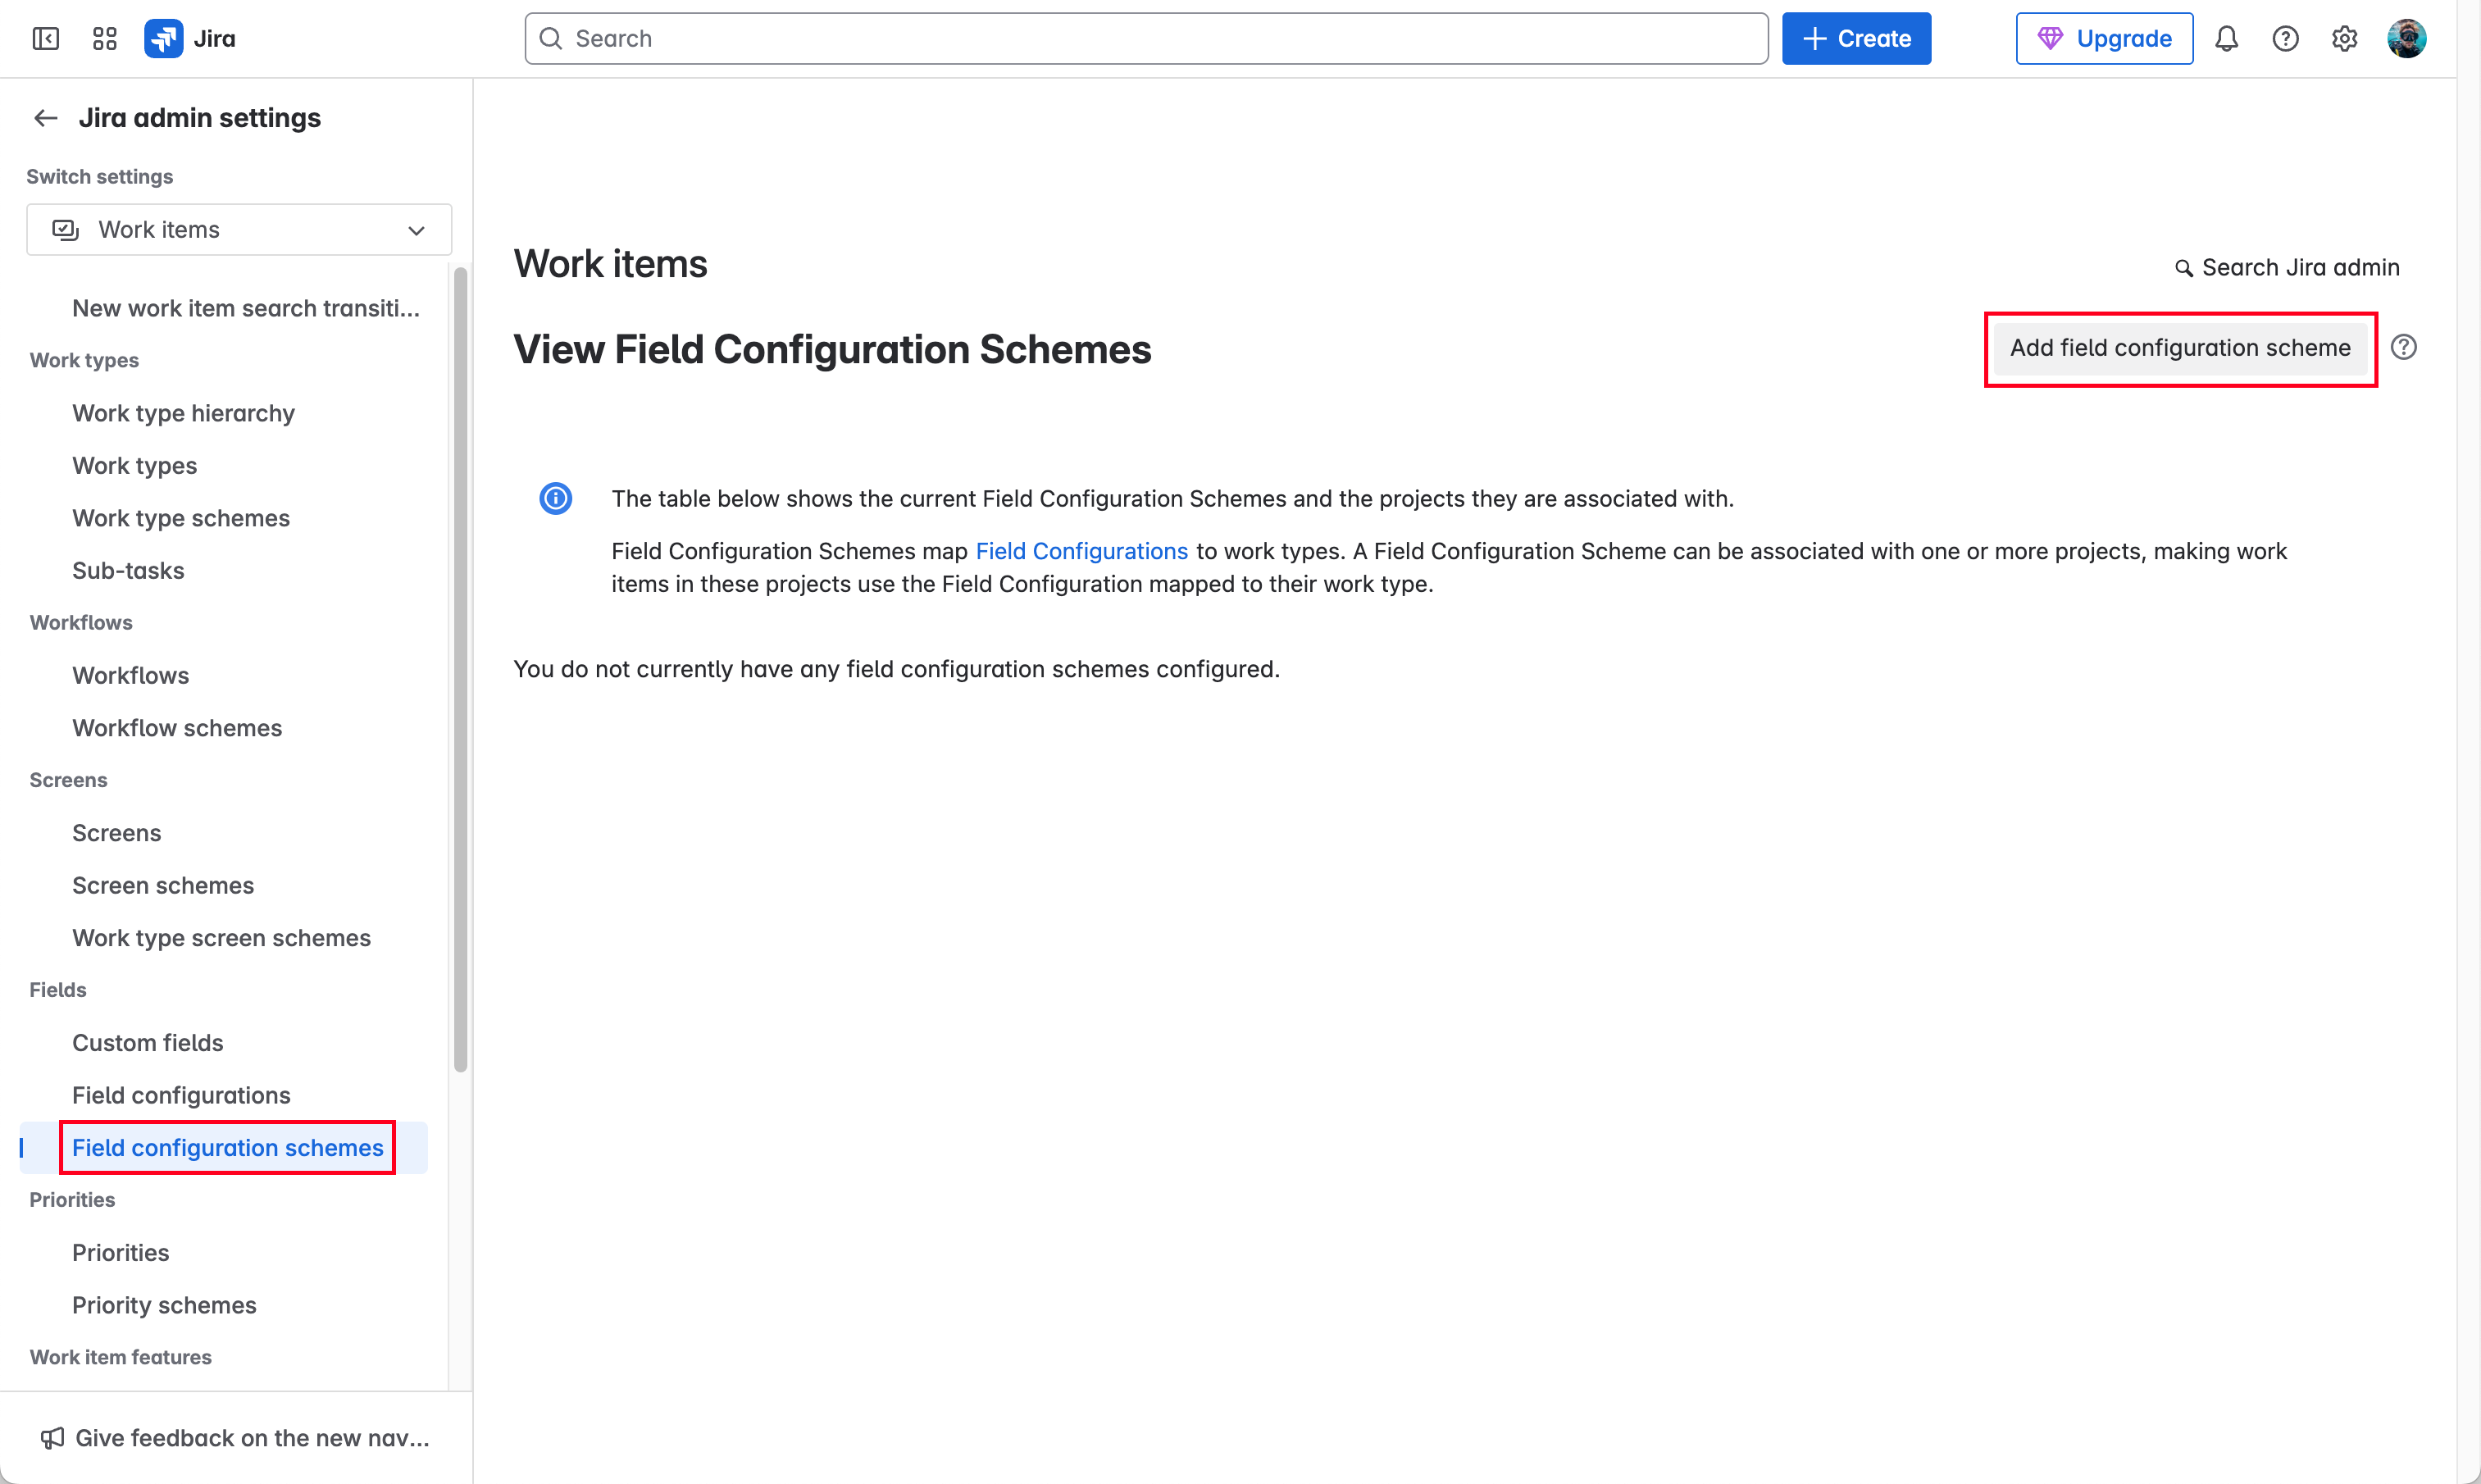This screenshot has height=1484, width=2481.
Task: Go to Work type hierarchy
Action: coord(183,413)
